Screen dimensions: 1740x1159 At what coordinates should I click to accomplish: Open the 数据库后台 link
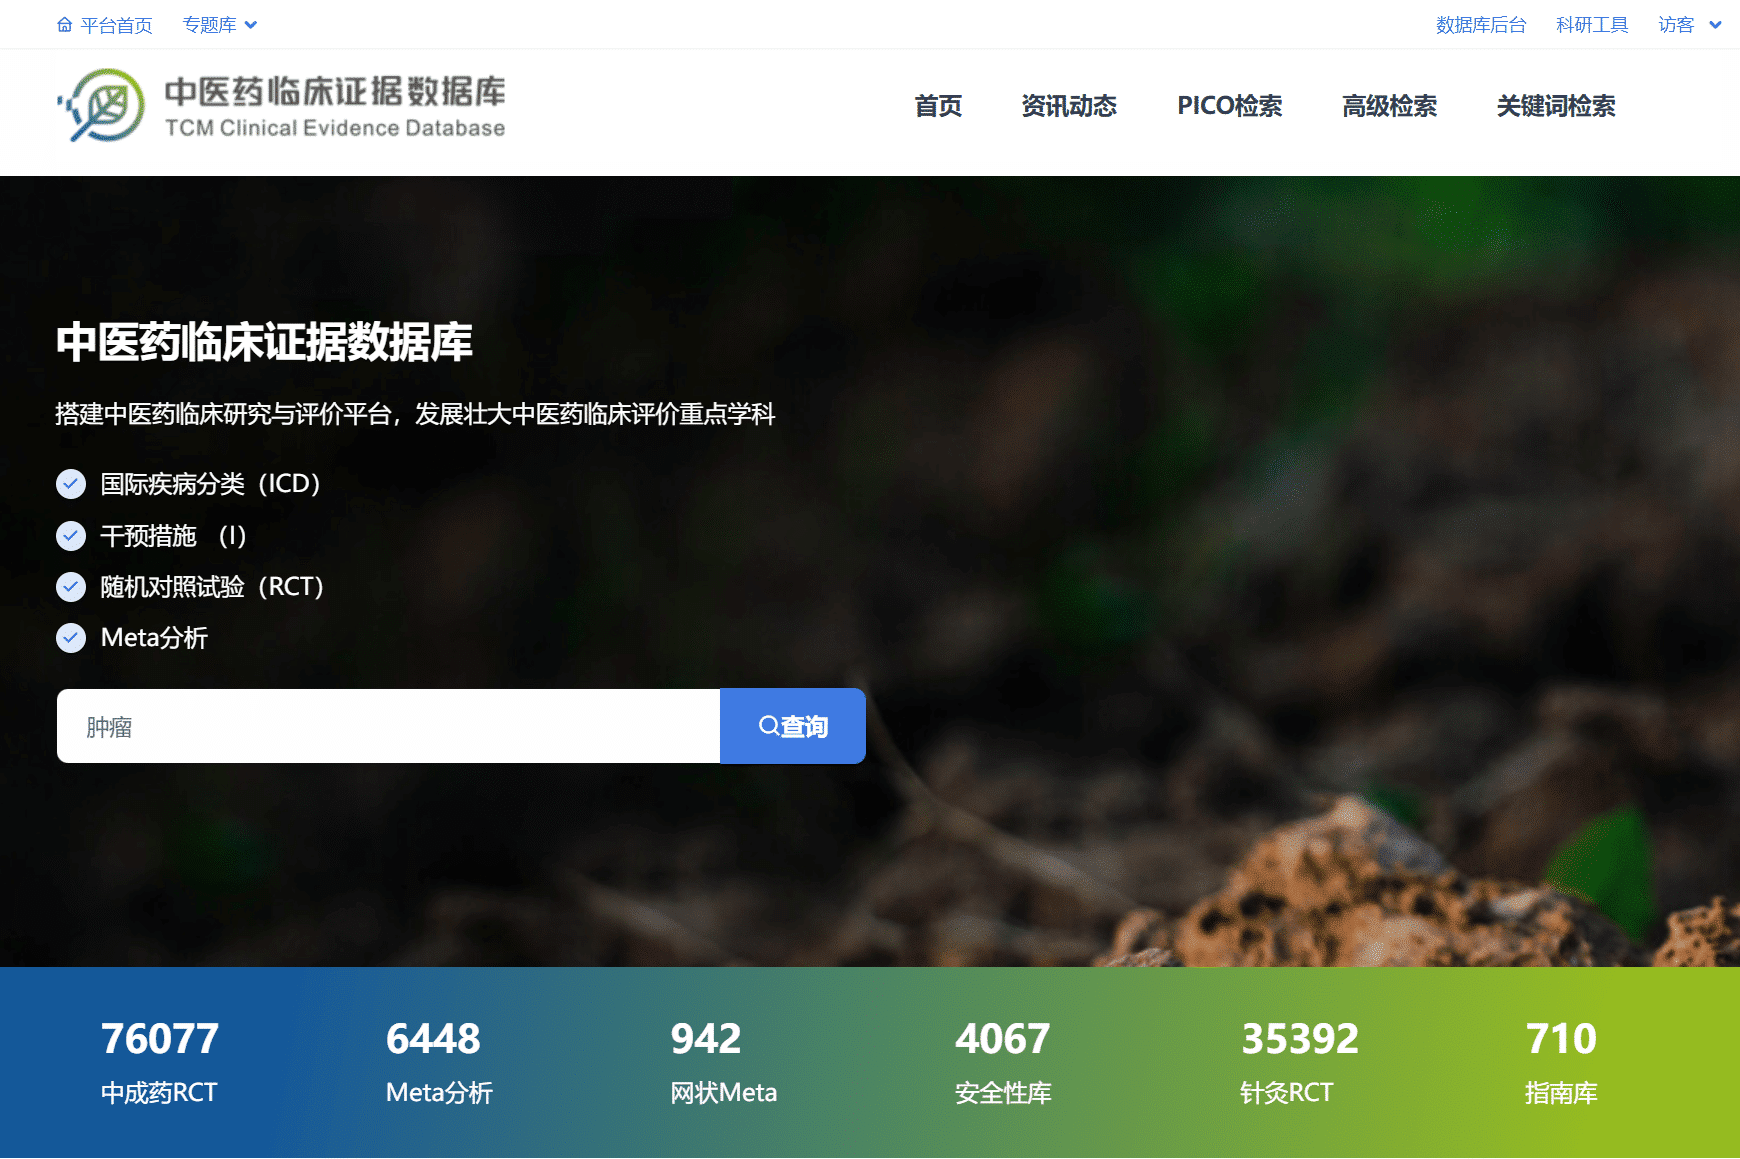(x=1481, y=25)
